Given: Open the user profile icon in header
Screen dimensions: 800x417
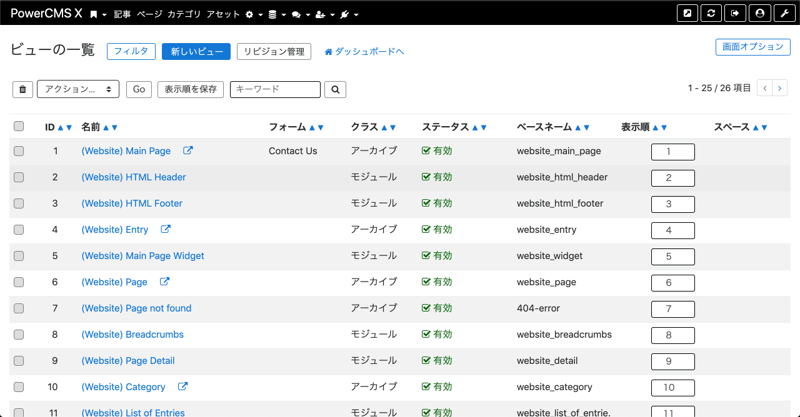Looking at the screenshot, I should pos(760,14).
